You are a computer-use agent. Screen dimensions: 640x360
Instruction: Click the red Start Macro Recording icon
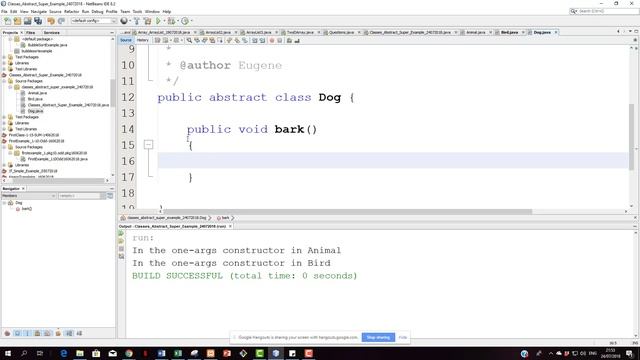click(272, 40)
